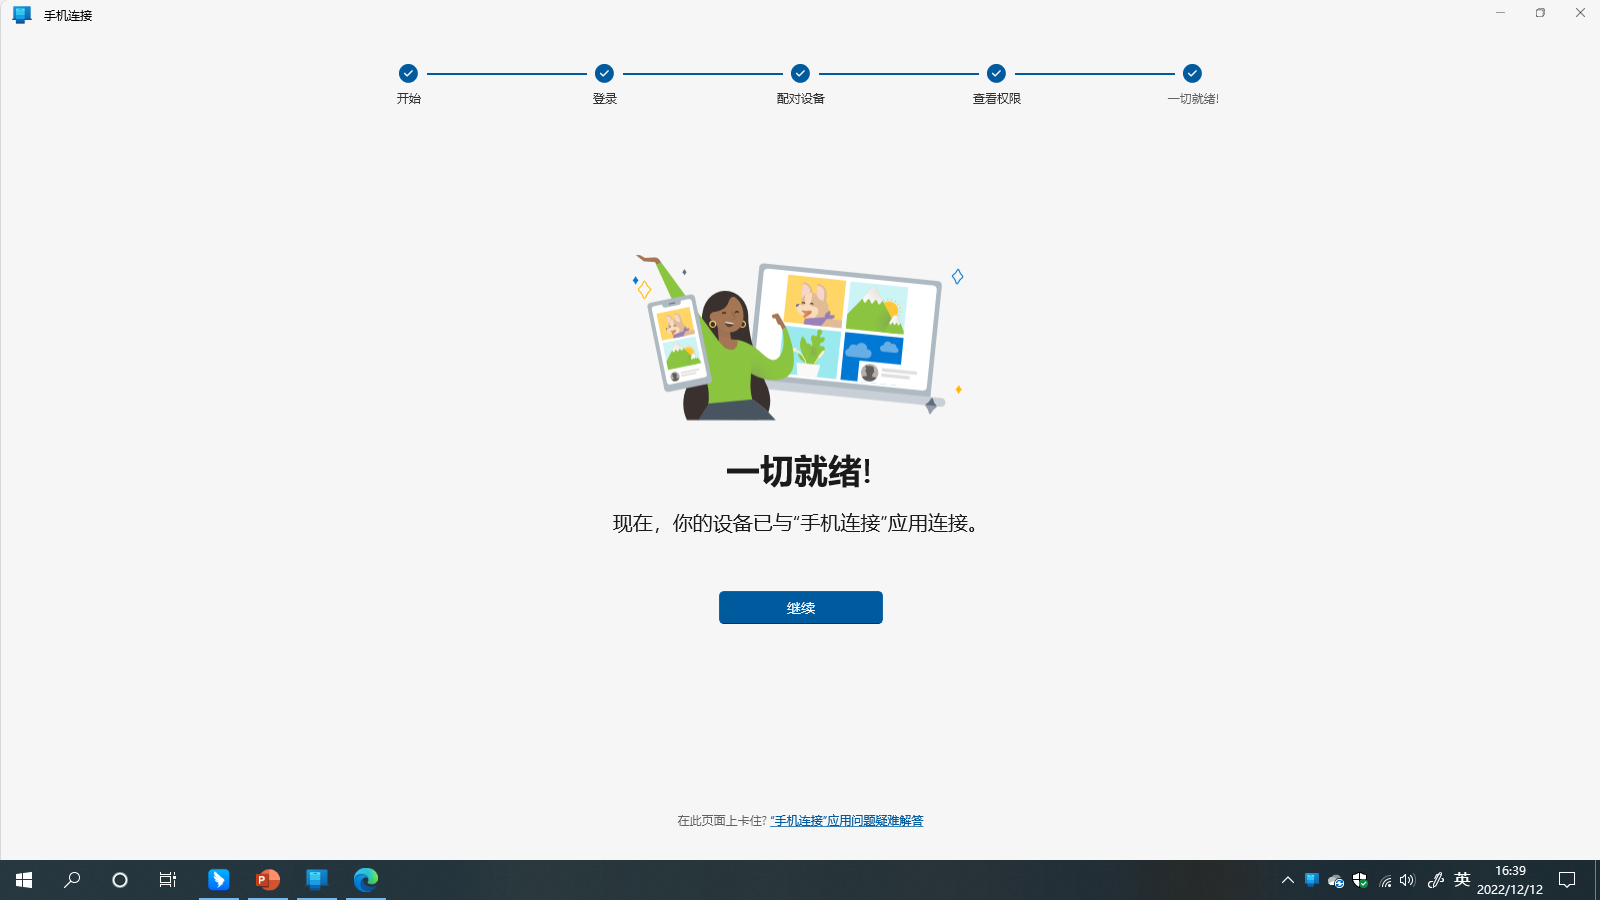Click the pen input tray icon
The image size is (1600, 900).
coord(1436,880)
